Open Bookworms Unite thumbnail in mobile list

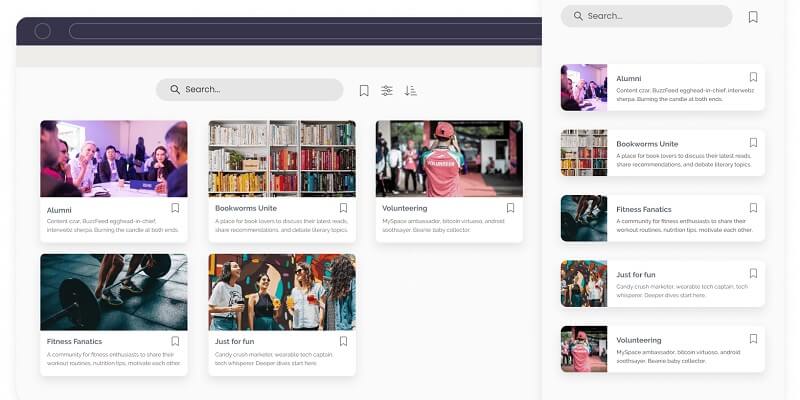point(584,153)
